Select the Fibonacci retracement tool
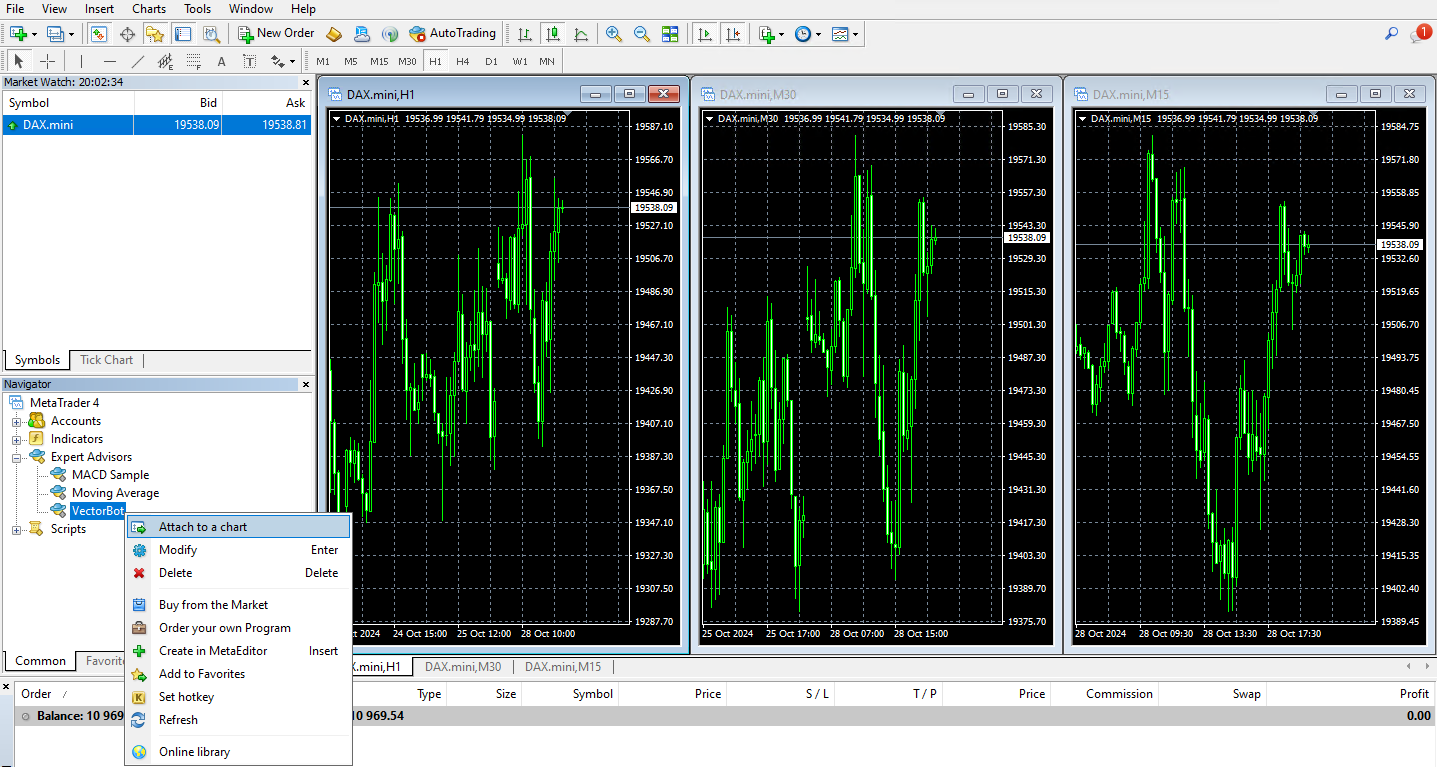Image resolution: width=1437 pixels, height=767 pixels. (x=194, y=61)
